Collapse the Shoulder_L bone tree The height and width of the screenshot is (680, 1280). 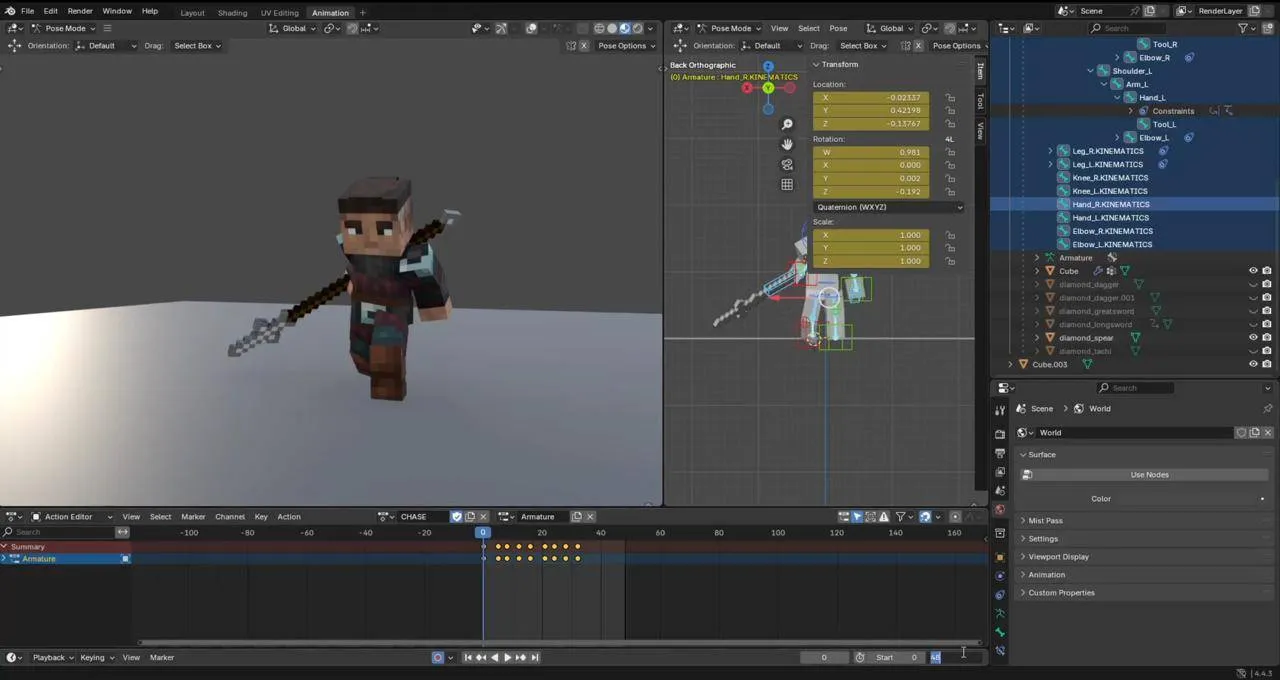click(x=1091, y=71)
